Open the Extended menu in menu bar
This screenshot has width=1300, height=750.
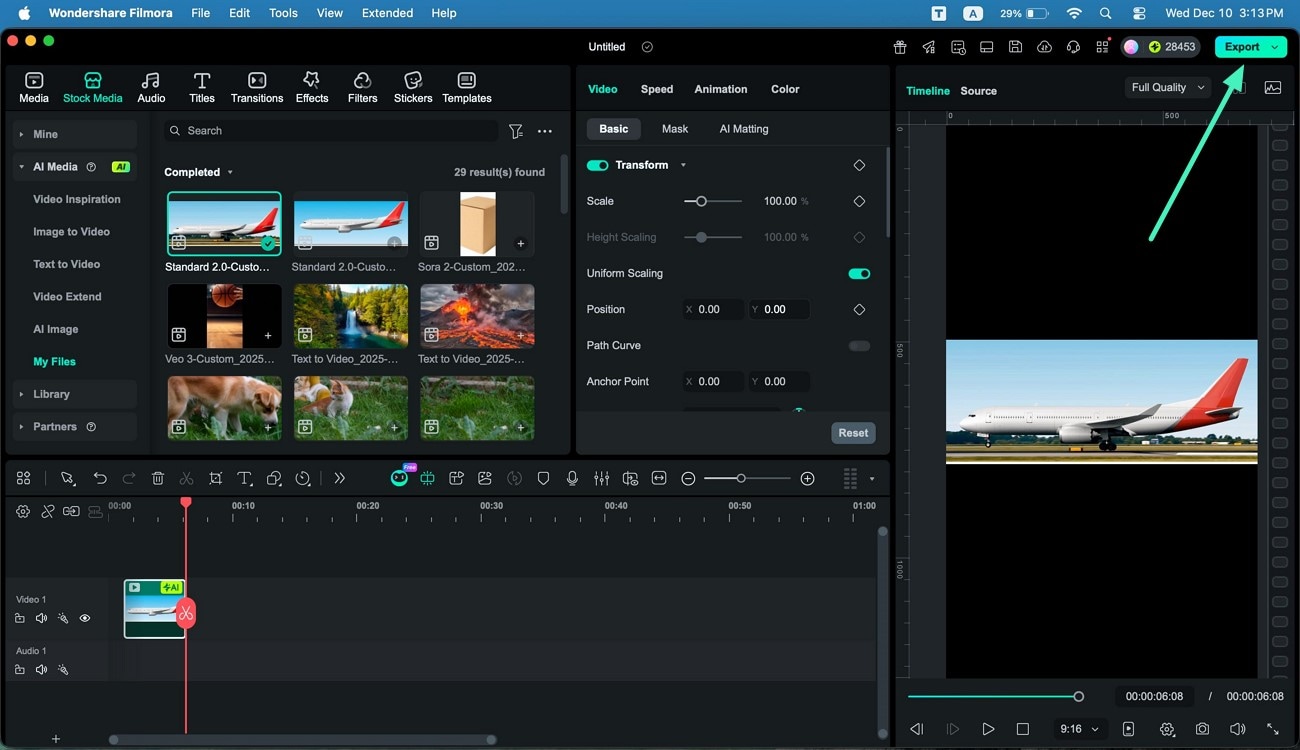(x=386, y=13)
